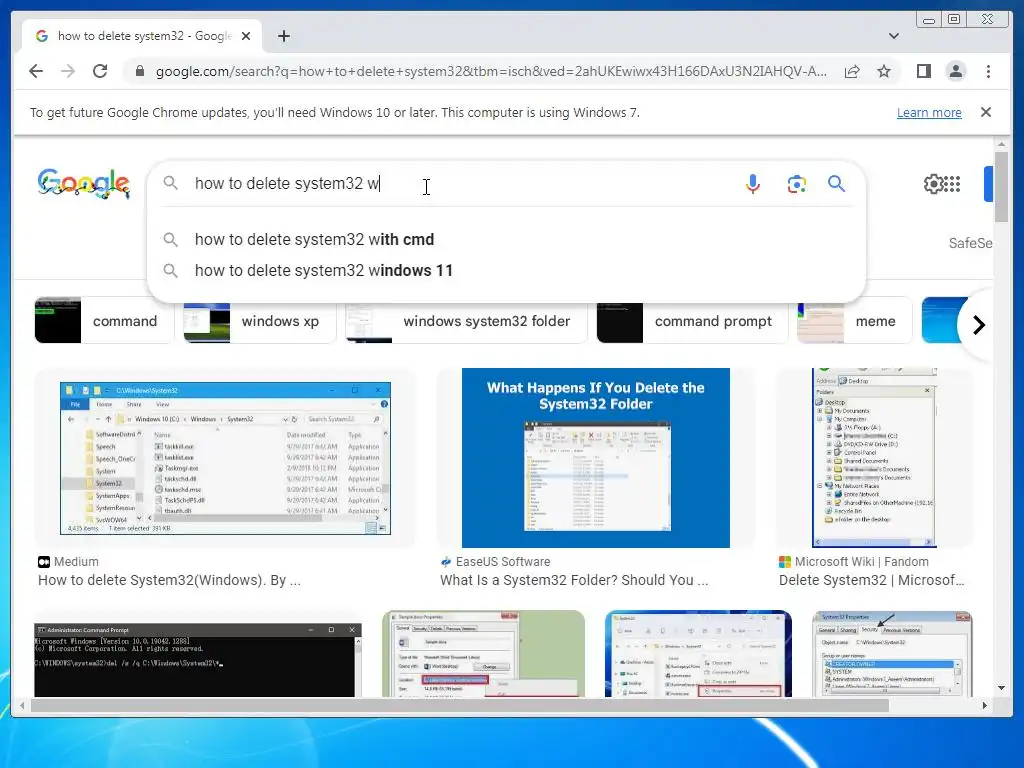Open the Chrome three-dot menu
1024x768 pixels.
pyautogui.click(x=988, y=71)
